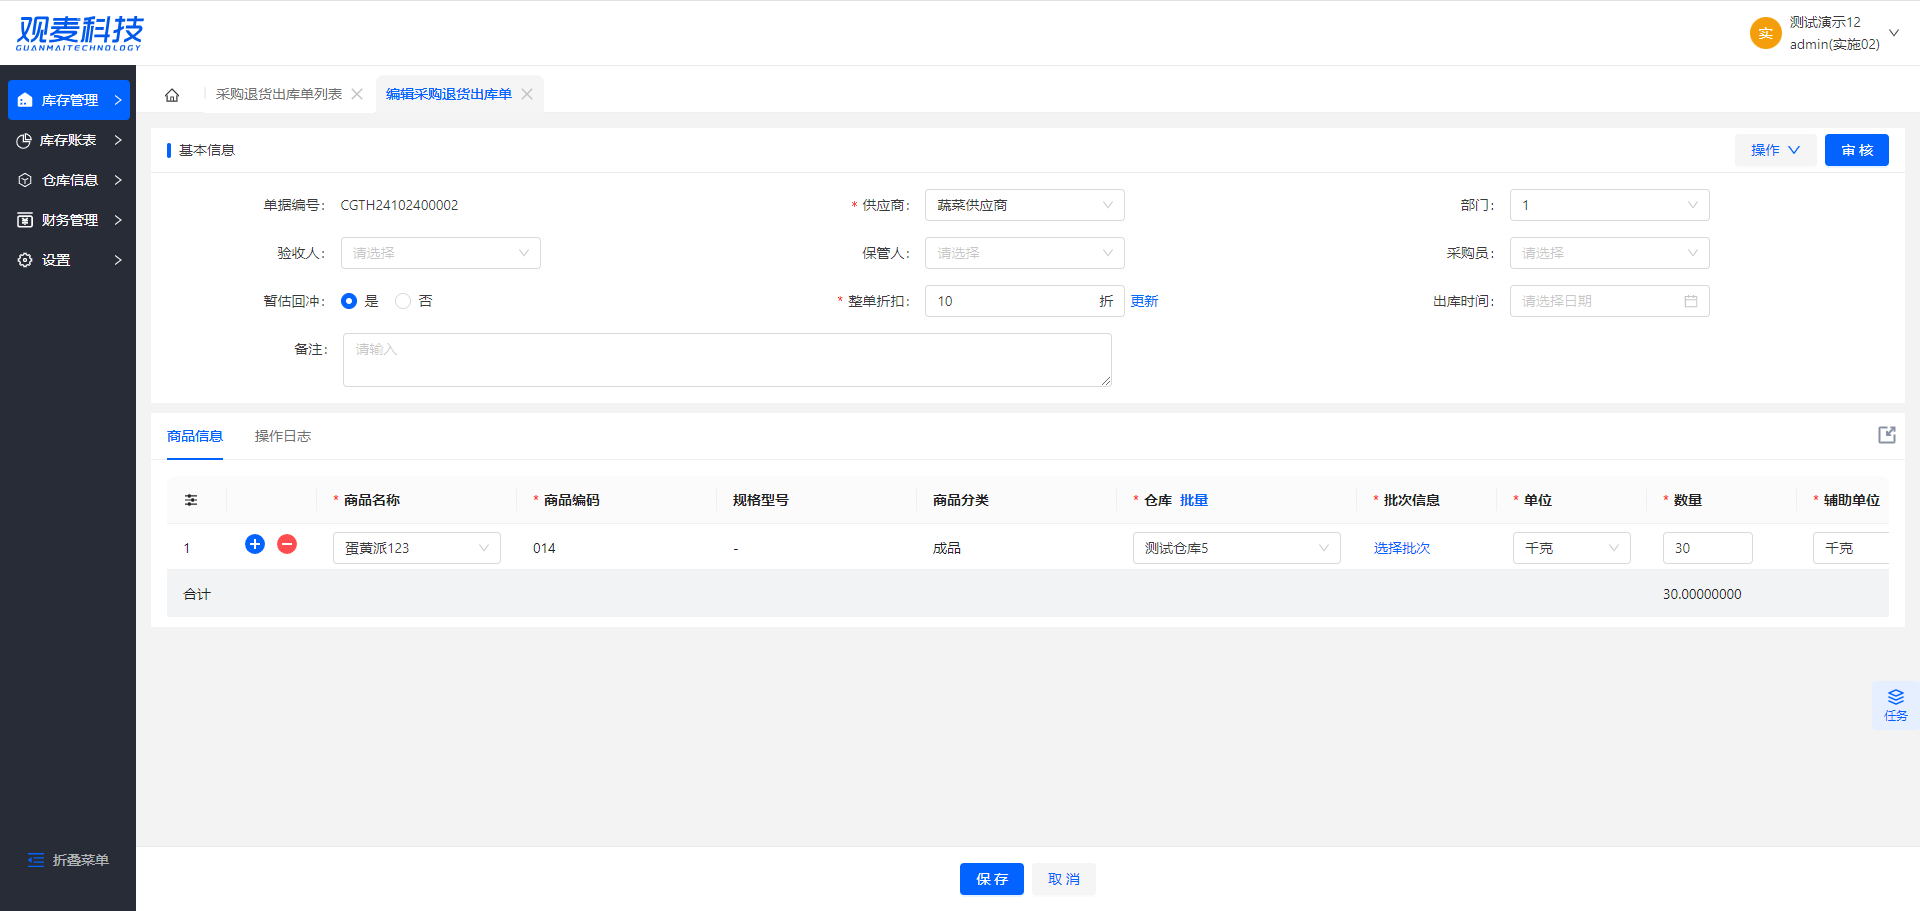
Task: Collapse sidebar via 折叠菜单
Action: coord(68,860)
